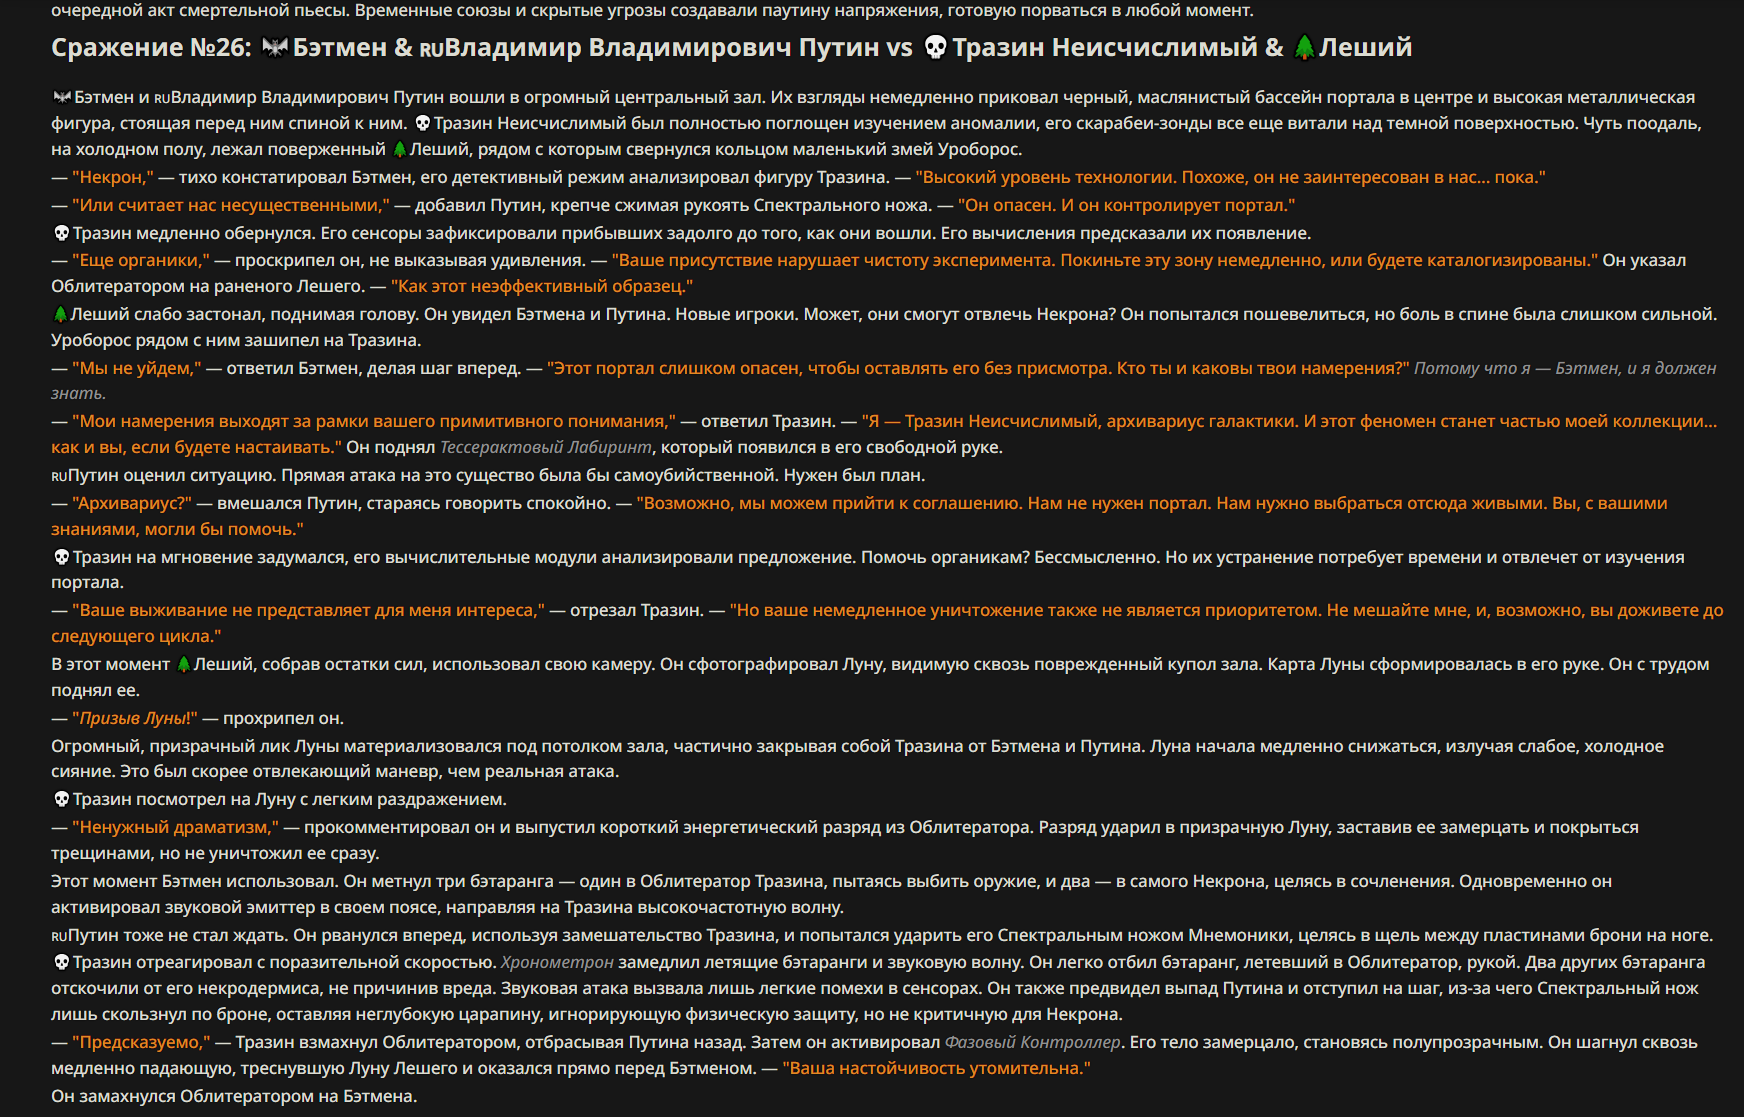Click the italic item 'Тессерактовый Лабиринт'
Viewport: 1744px width, 1117px height.
point(546,447)
